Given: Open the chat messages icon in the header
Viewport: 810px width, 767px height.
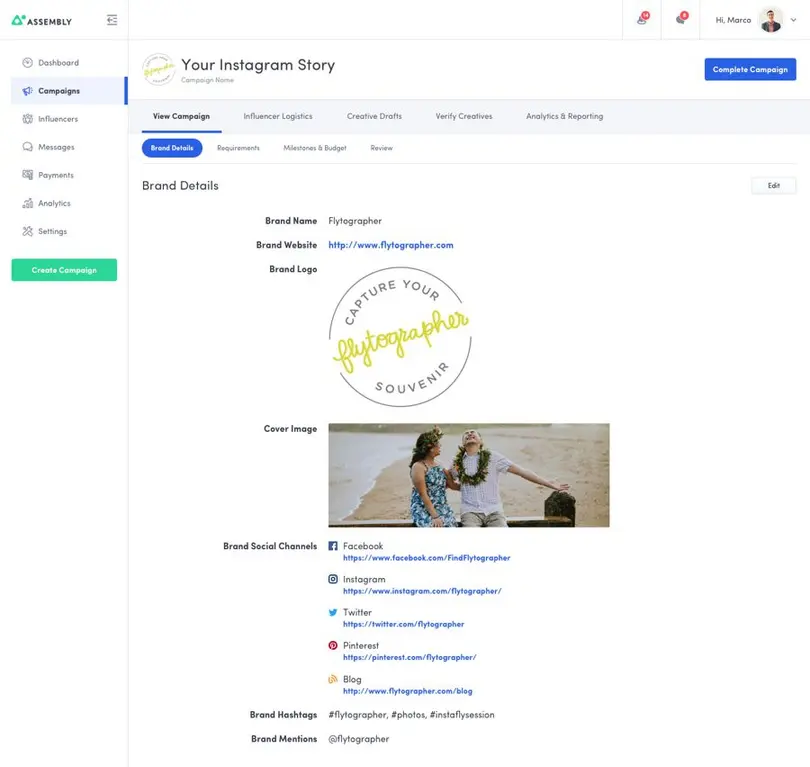Looking at the screenshot, I should pyautogui.click(x=681, y=20).
